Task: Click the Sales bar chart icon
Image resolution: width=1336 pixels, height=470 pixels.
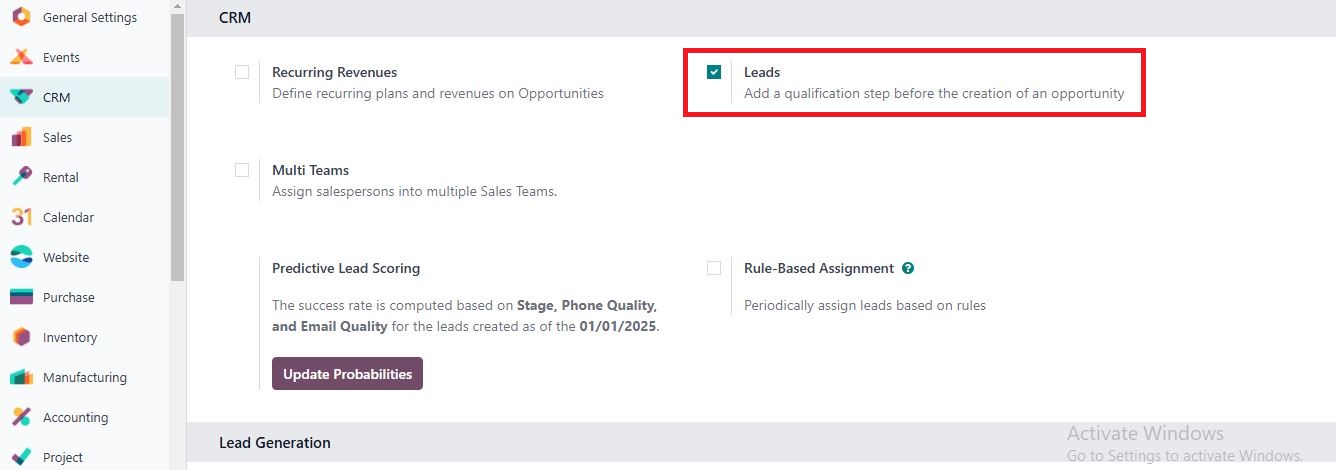Action: (21, 137)
